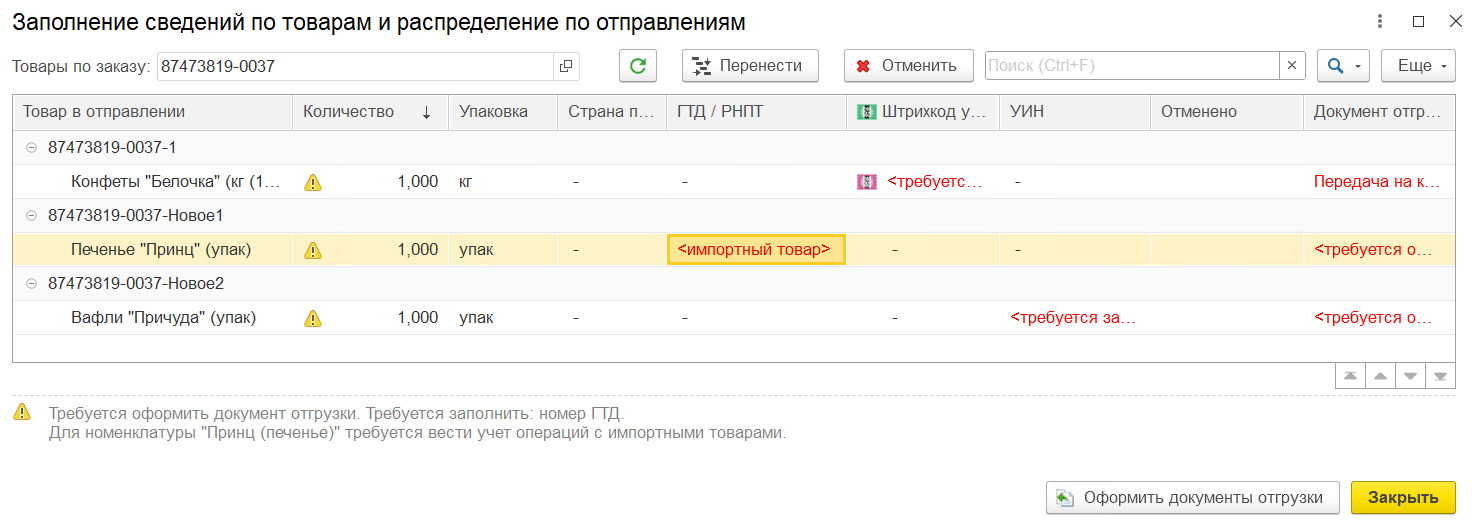Open the Еще menu
This screenshot has height=528, width=1477.
[1418, 66]
